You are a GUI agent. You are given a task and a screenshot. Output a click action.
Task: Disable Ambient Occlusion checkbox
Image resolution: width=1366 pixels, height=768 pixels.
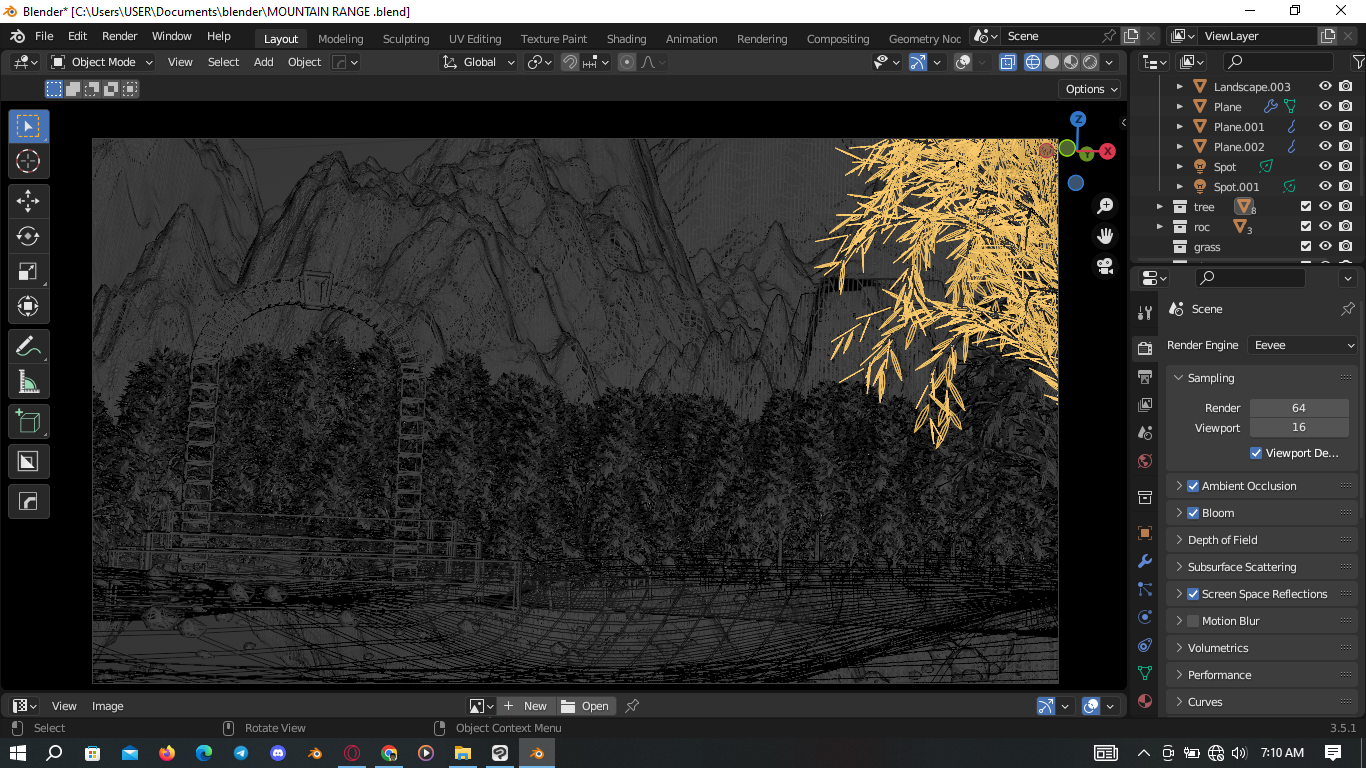tap(1193, 486)
